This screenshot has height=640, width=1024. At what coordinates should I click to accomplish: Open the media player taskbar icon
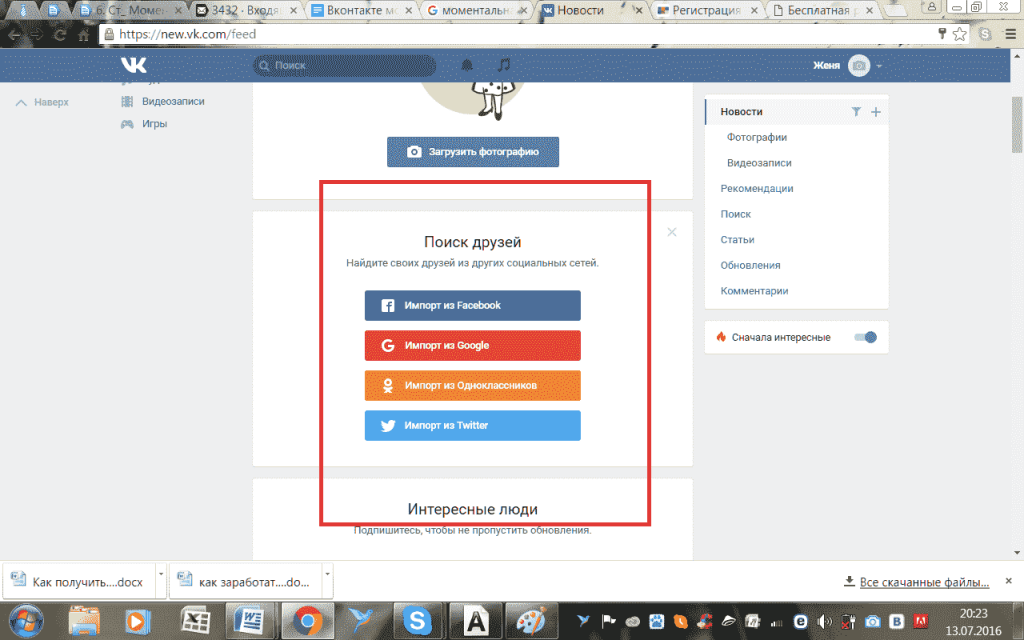[x=138, y=621]
